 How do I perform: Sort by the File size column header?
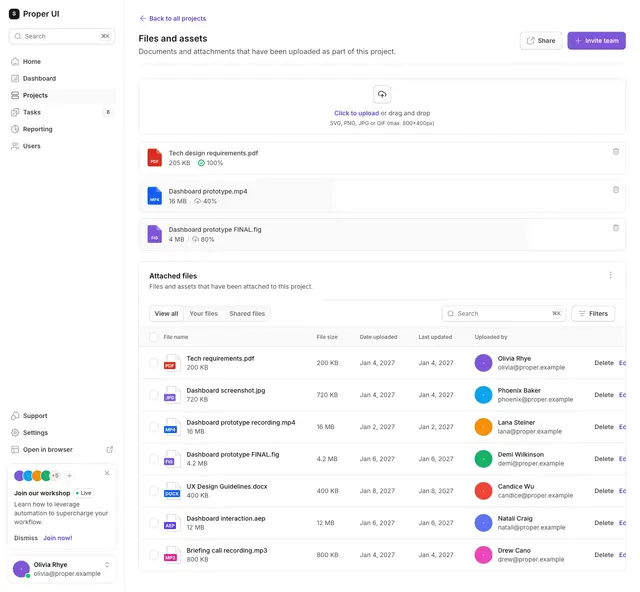327,337
